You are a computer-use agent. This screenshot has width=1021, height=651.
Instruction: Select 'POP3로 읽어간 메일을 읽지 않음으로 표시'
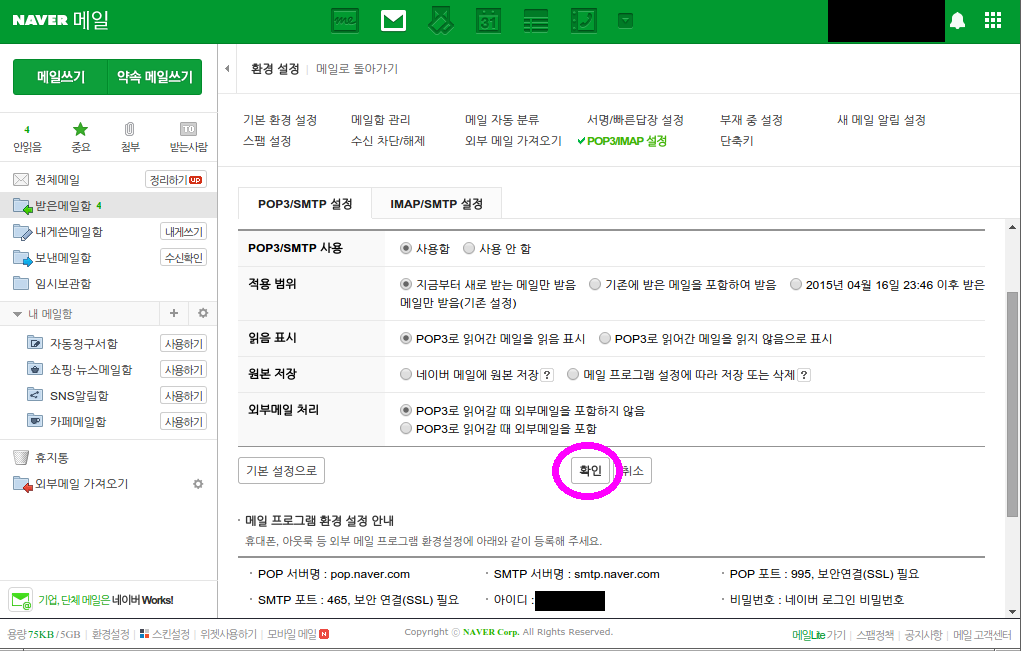[604, 338]
